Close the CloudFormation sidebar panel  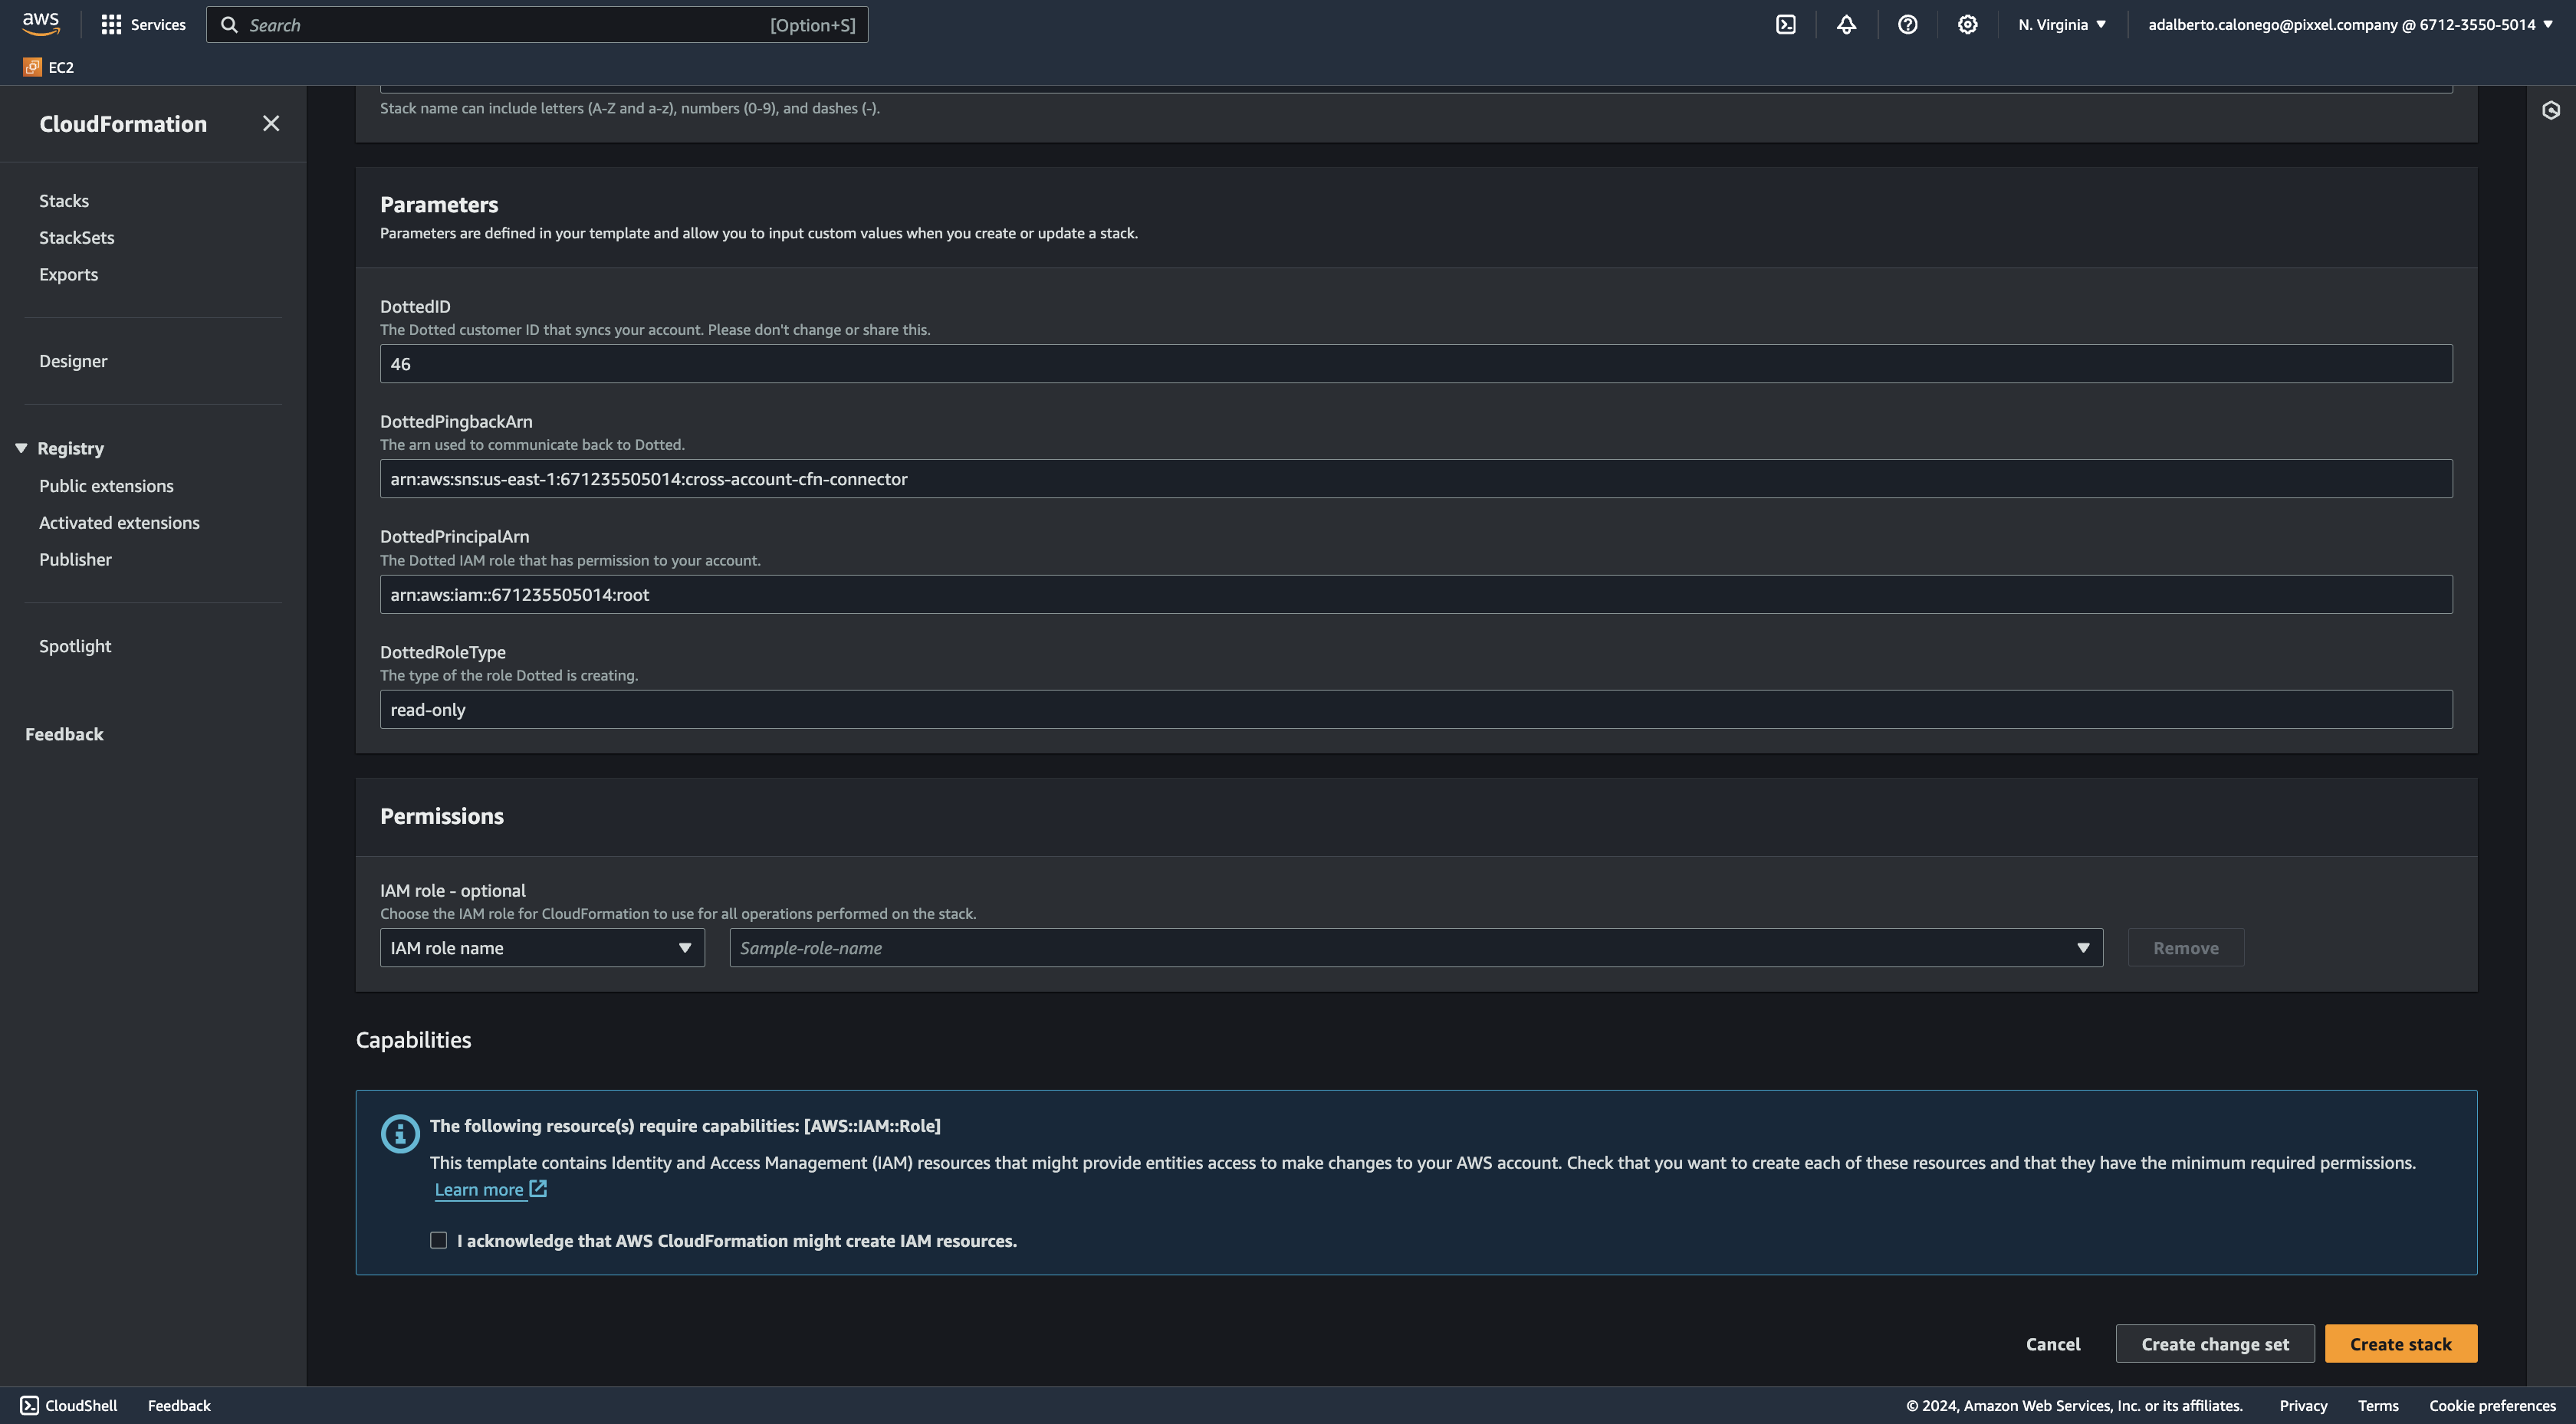271,123
